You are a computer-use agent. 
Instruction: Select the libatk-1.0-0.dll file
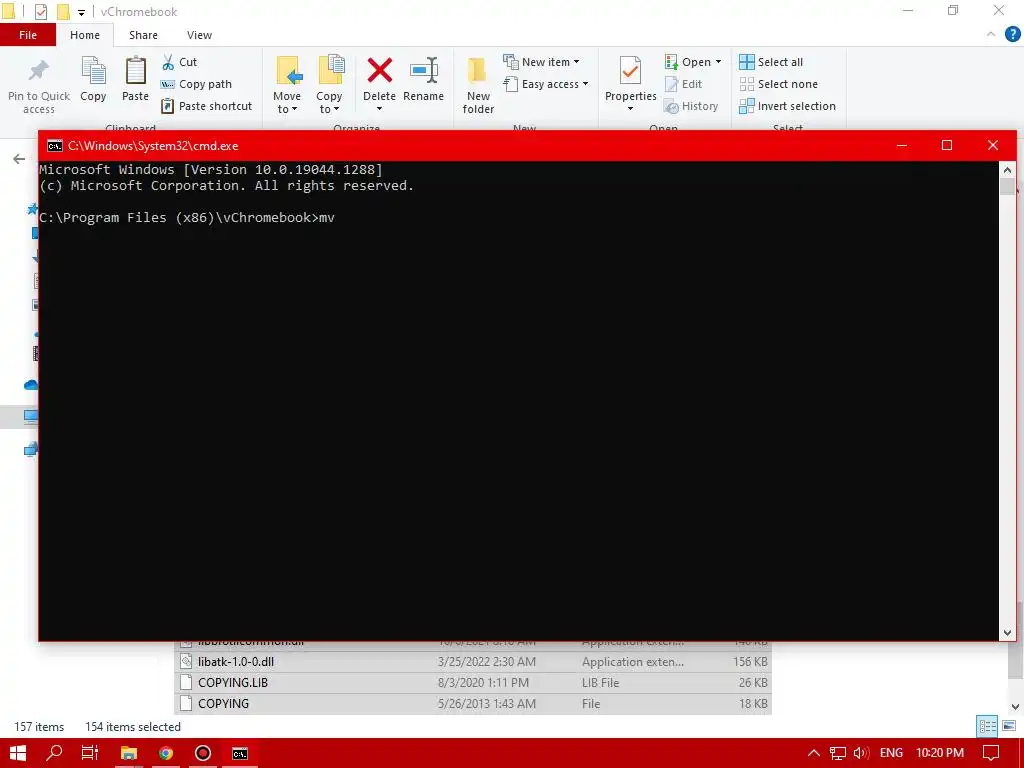click(473, 662)
